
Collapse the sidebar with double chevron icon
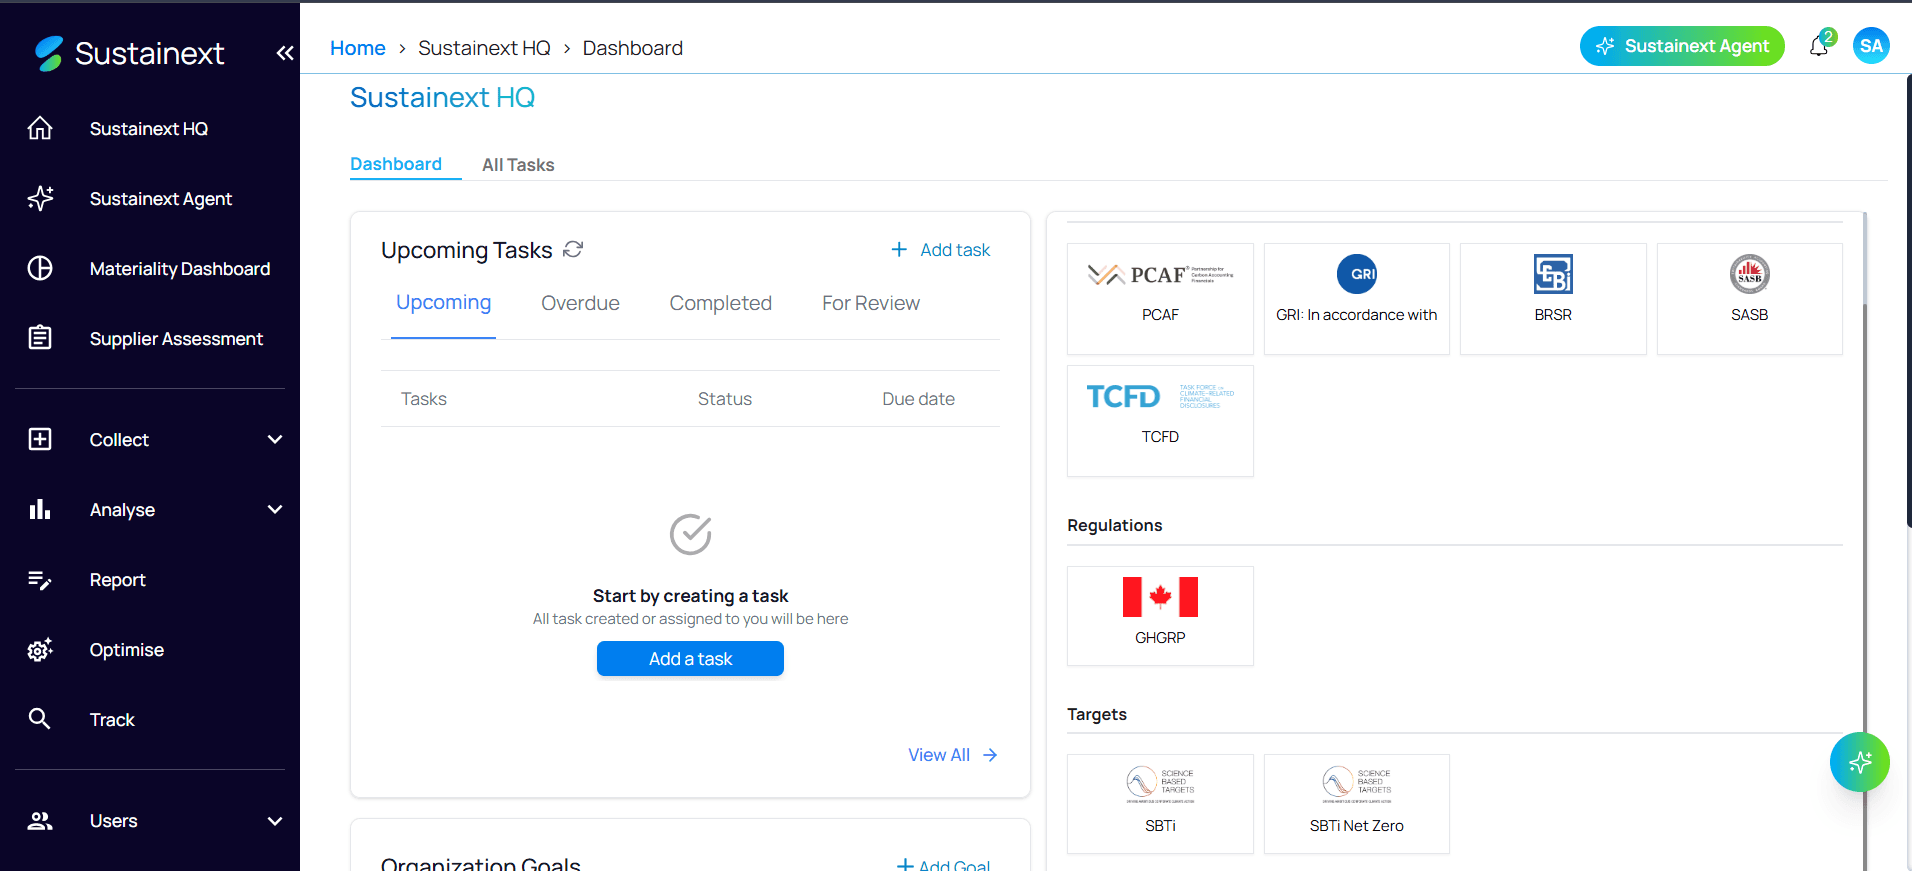[x=285, y=53]
